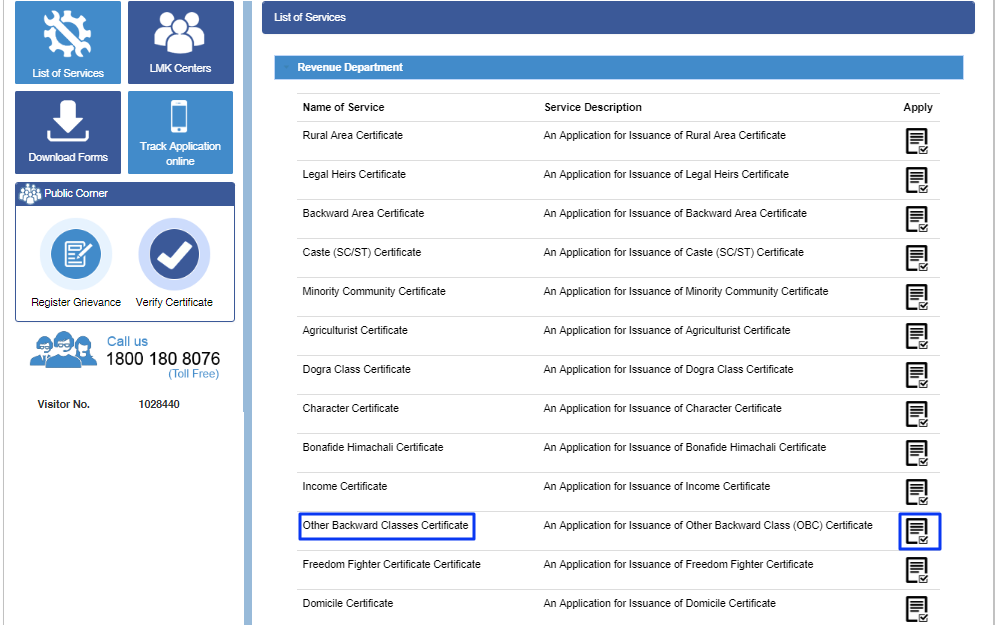995x625 pixels.
Task: Click the Apply icon for Rural Area Certificate
Action: point(917,141)
